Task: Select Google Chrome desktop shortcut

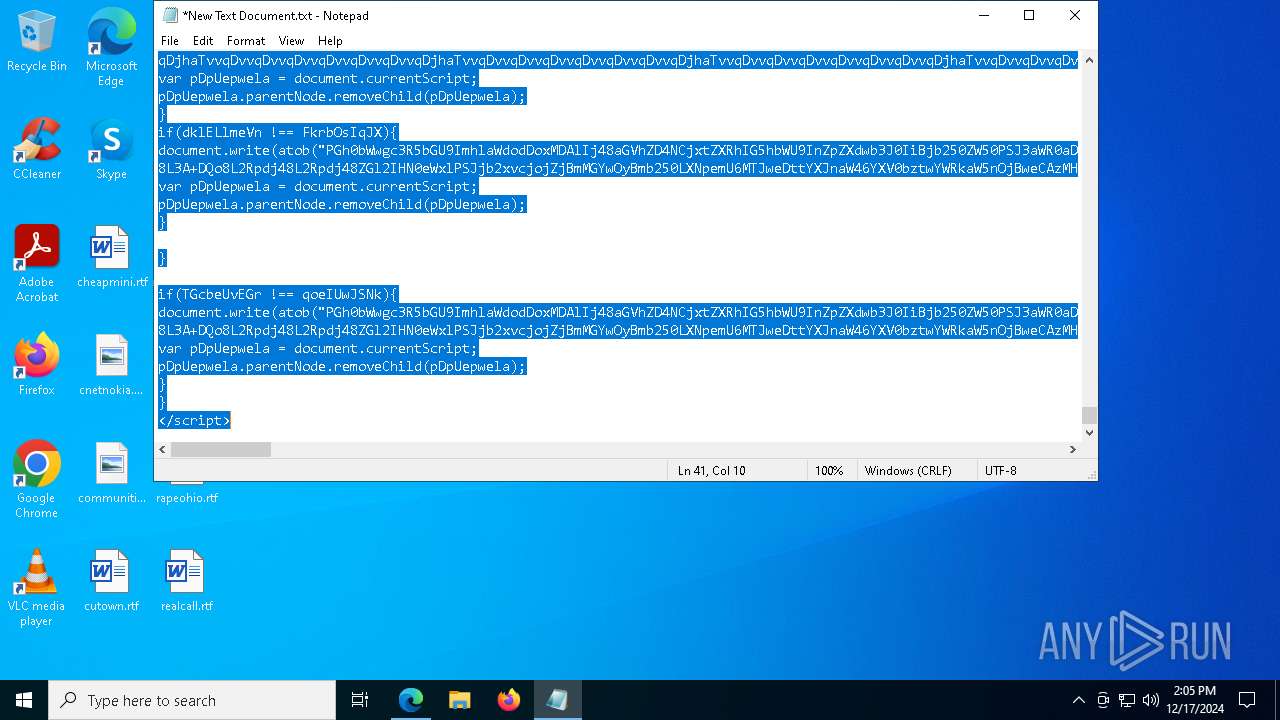Action: [x=37, y=479]
